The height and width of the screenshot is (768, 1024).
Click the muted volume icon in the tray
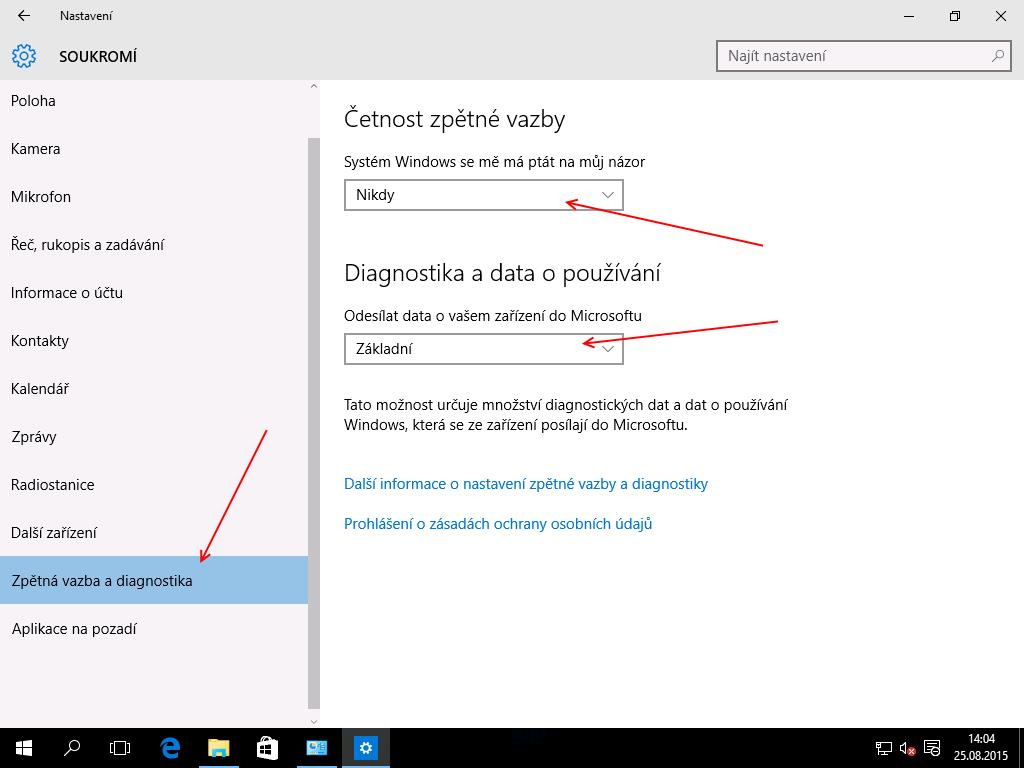908,748
